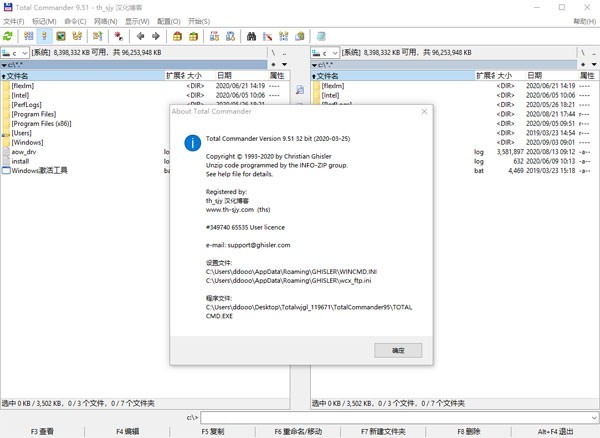Viewport: 600px width, 438px height.
Task: Open the left panel drive c dropdown
Action: (15, 52)
